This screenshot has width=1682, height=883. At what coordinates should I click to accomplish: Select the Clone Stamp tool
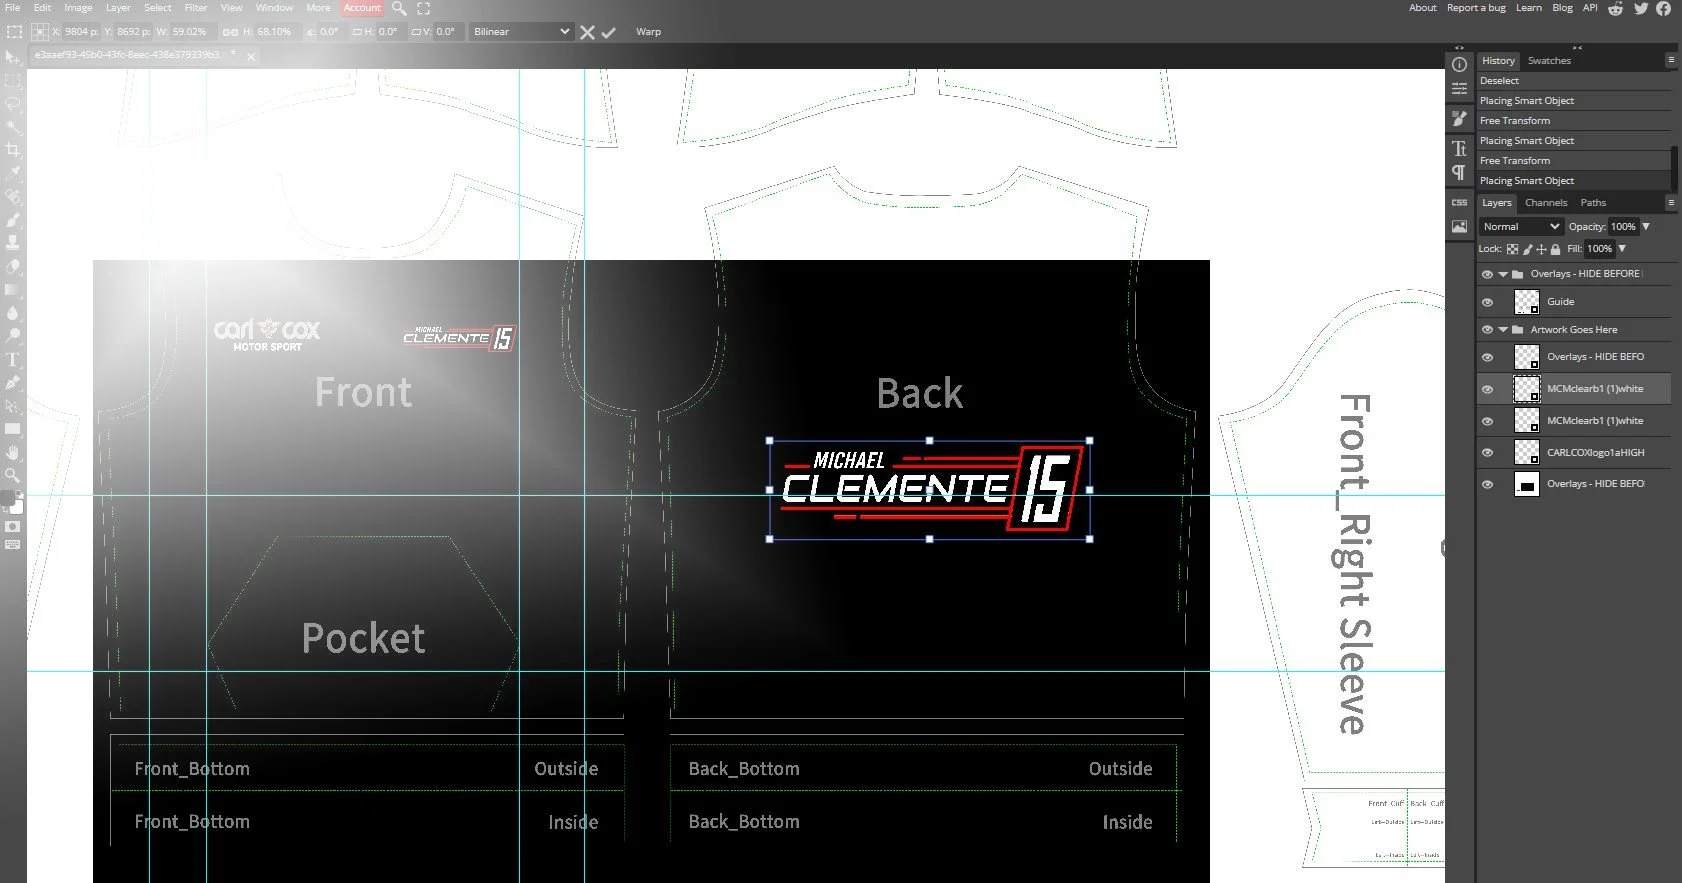[x=13, y=242]
